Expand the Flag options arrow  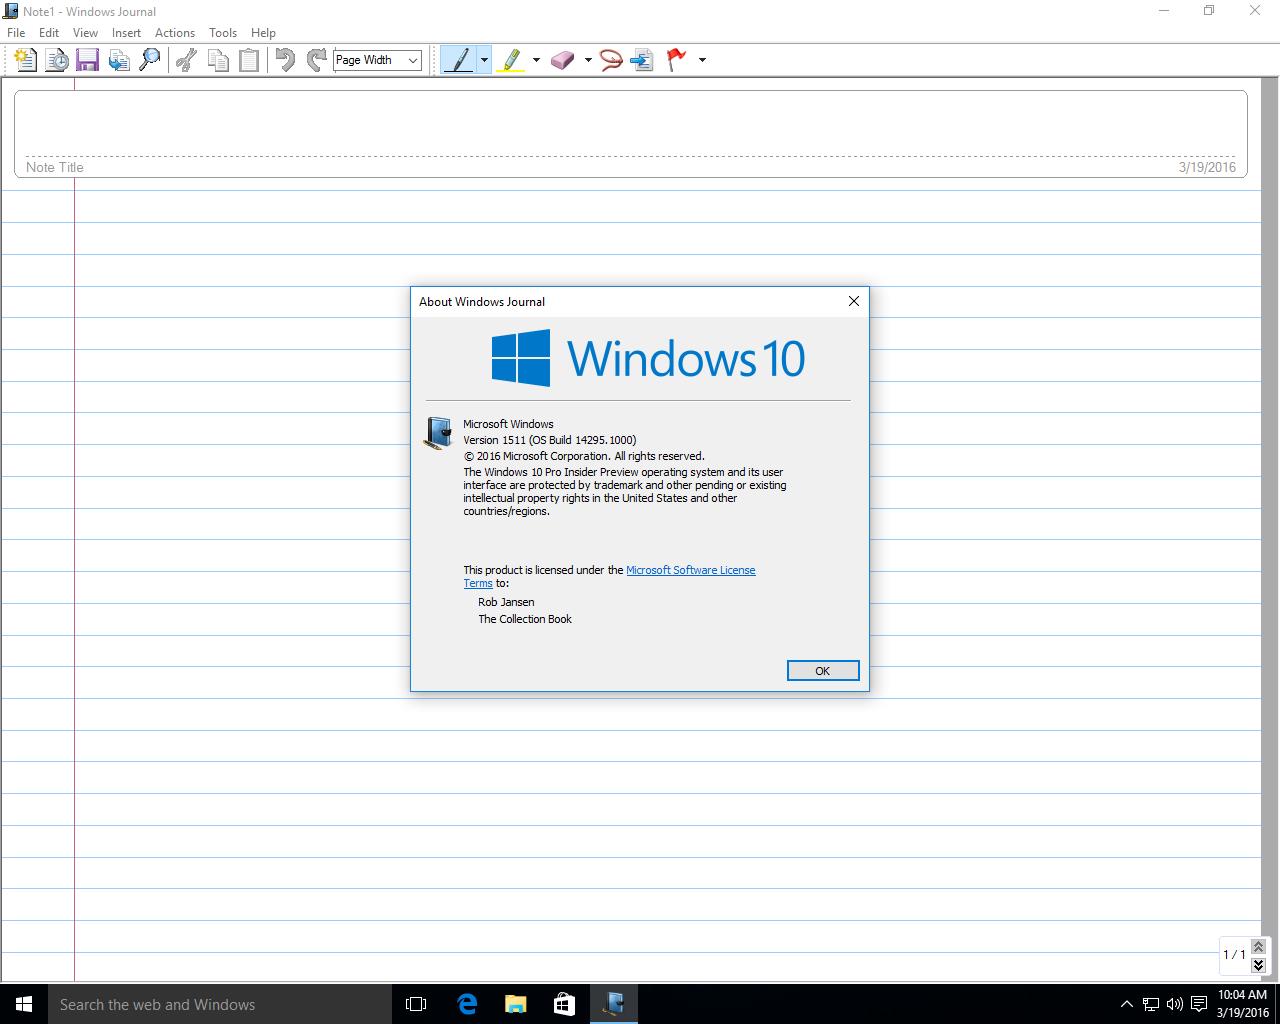point(702,60)
